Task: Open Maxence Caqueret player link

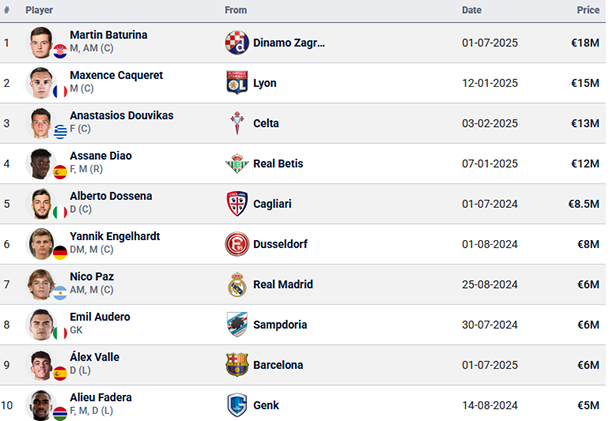Action: tap(116, 75)
